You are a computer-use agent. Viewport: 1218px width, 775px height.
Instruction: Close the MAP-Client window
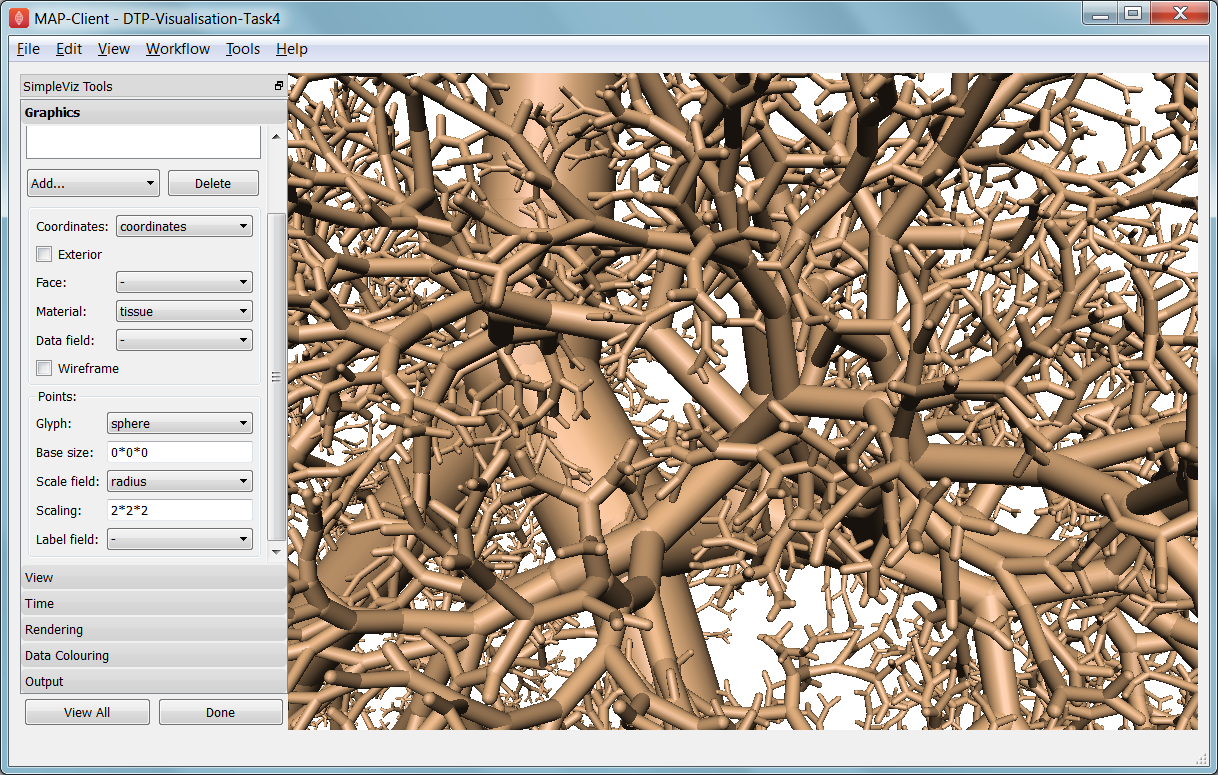pos(1178,14)
